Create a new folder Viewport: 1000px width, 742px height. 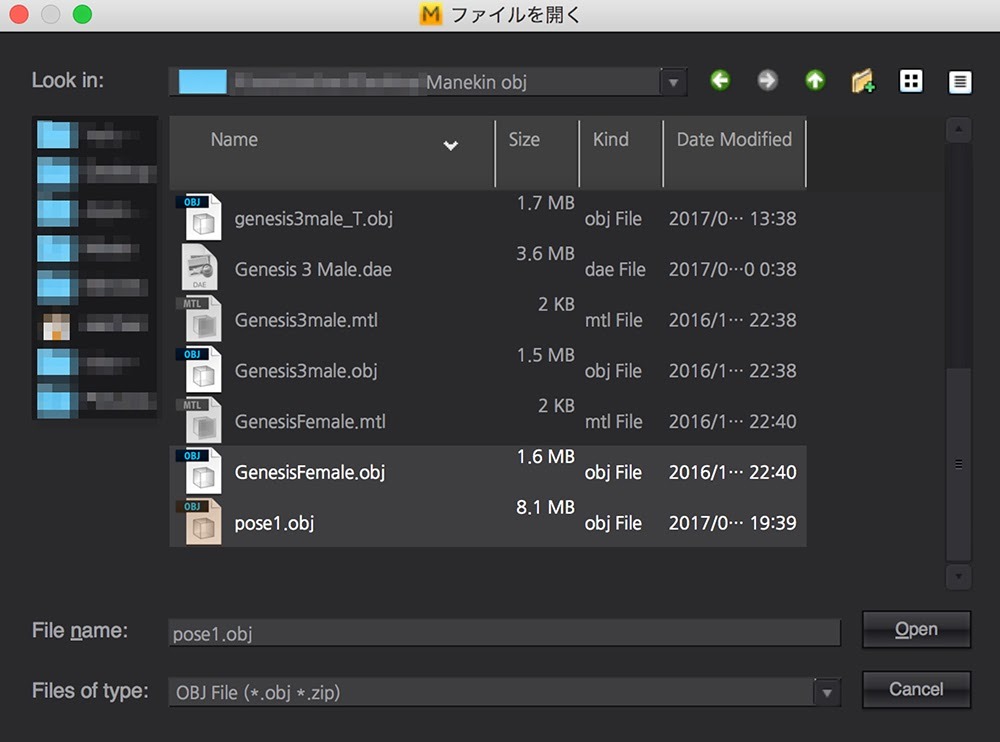coord(863,81)
